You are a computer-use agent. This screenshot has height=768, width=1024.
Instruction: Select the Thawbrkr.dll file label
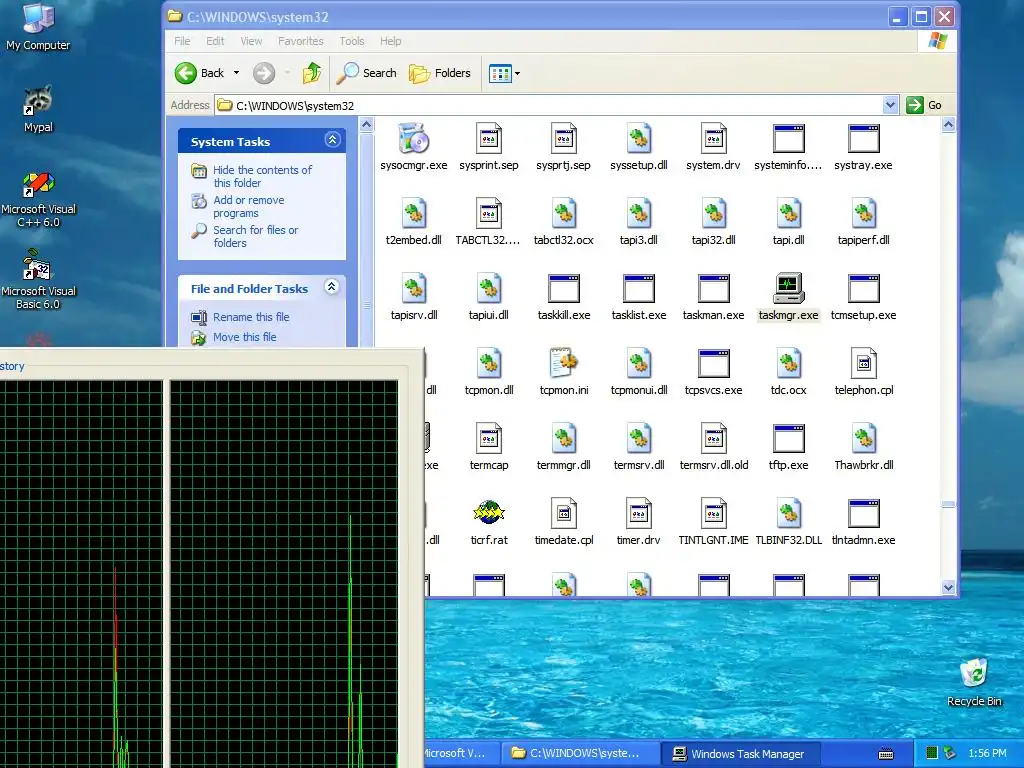[863, 465]
